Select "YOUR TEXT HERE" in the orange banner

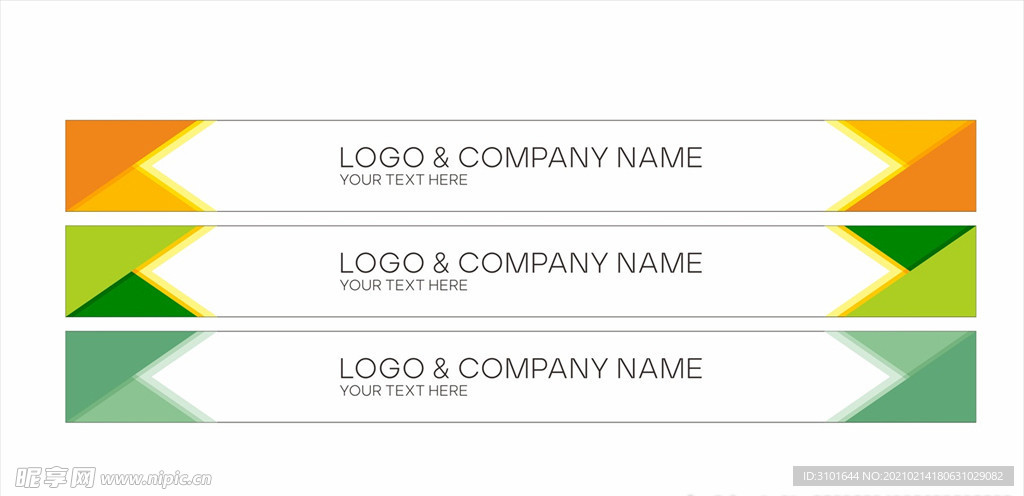point(404,180)
